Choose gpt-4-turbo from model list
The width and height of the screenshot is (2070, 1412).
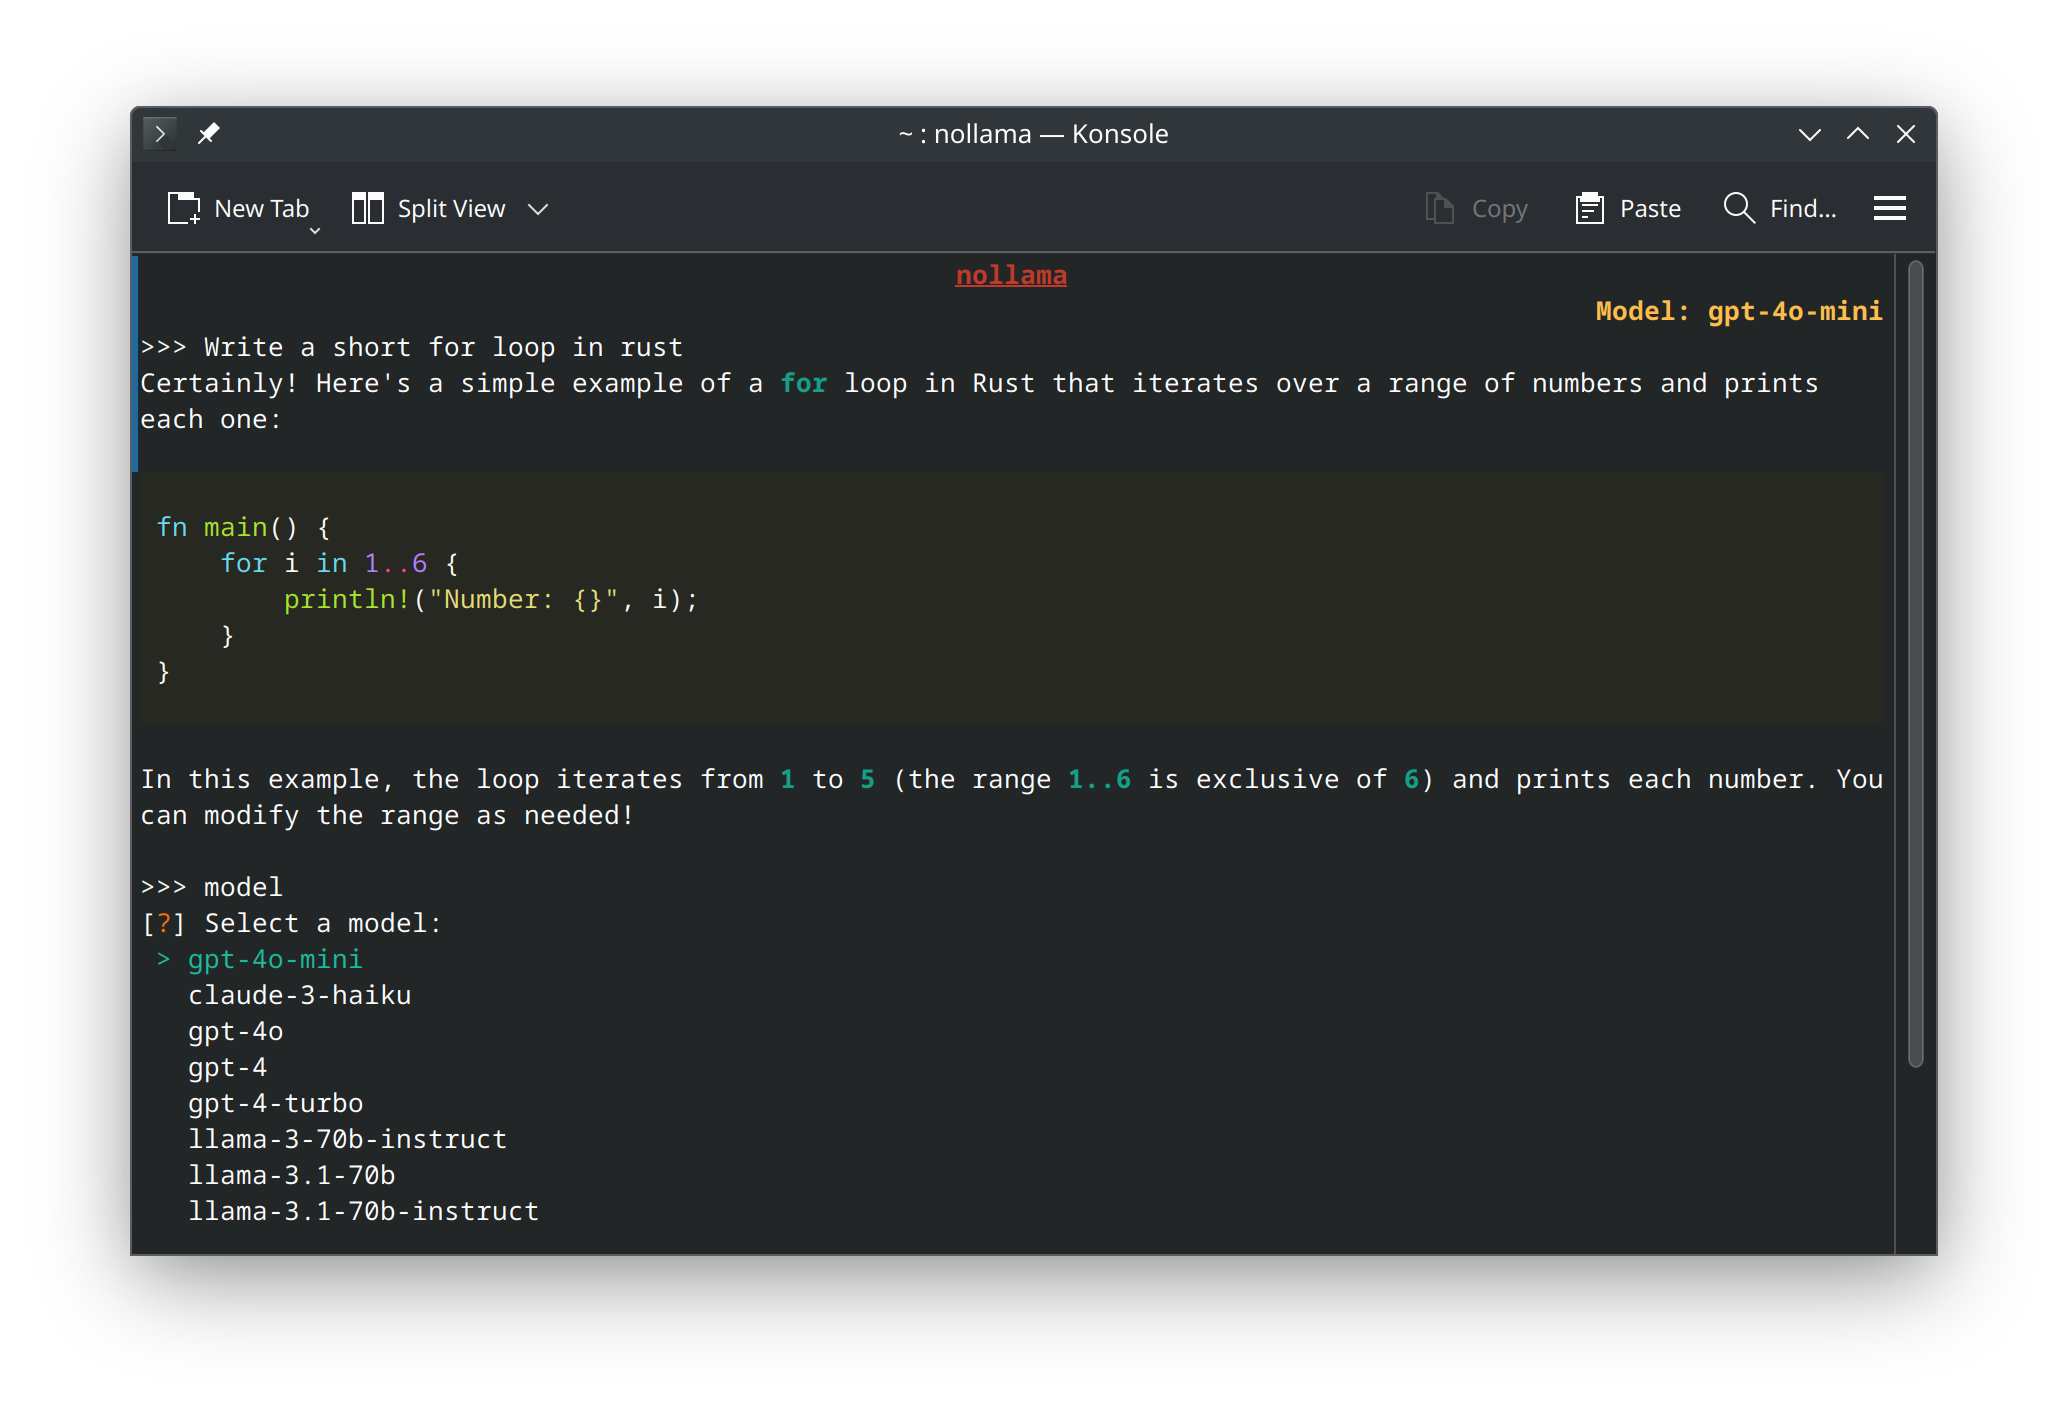pos(275,1103)
